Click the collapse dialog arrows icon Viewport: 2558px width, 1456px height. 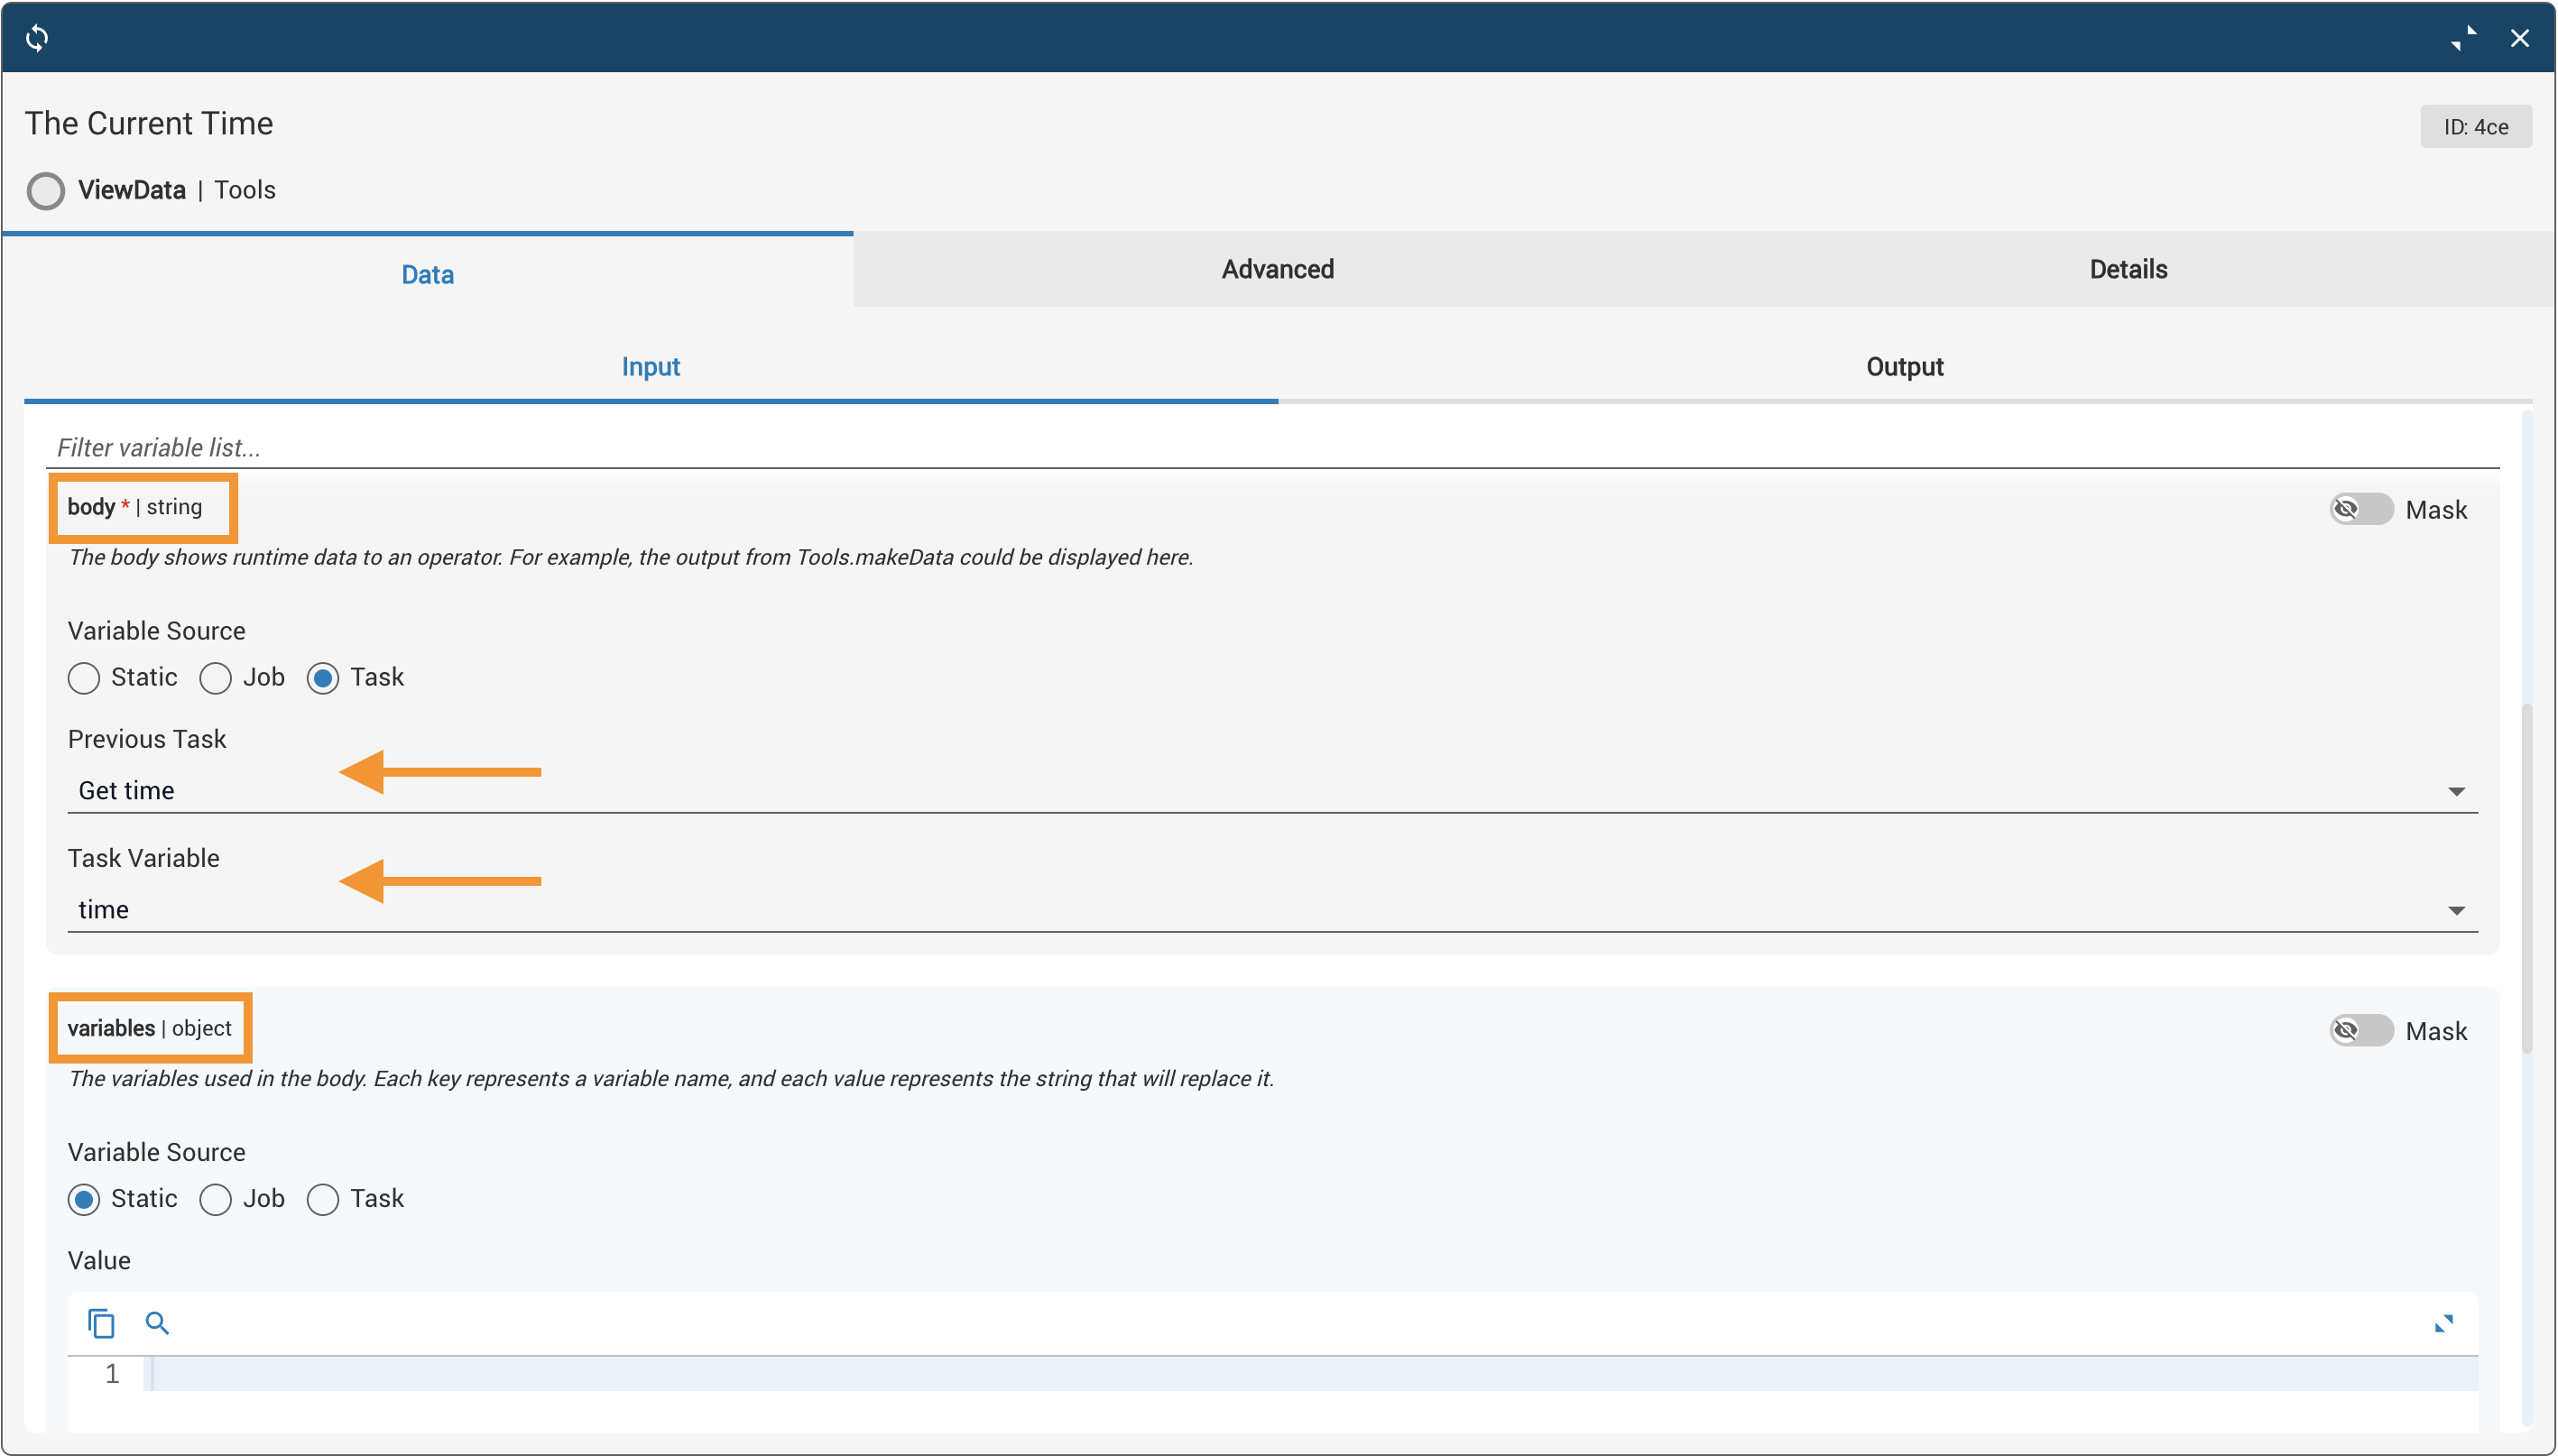2463,38
